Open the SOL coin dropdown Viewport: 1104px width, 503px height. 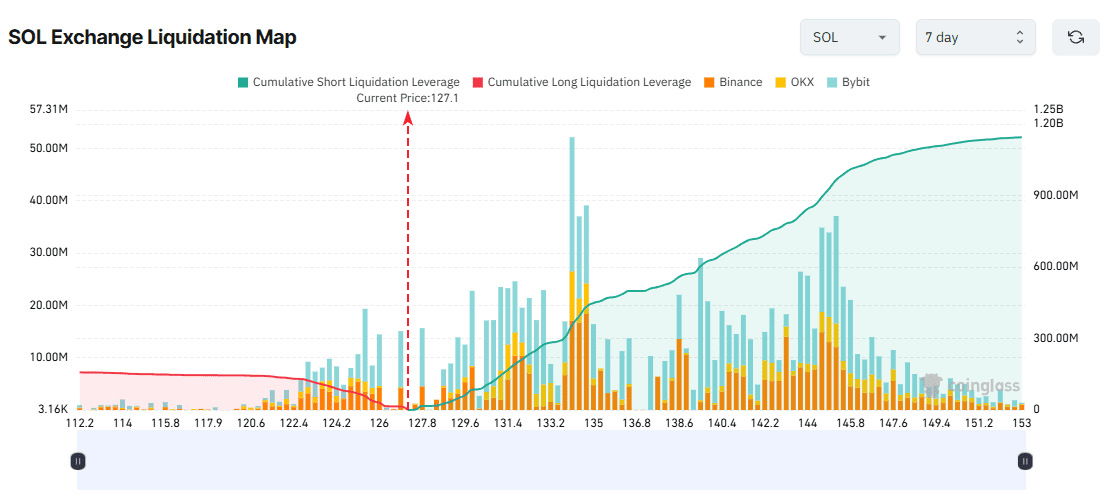pos(849,37)
